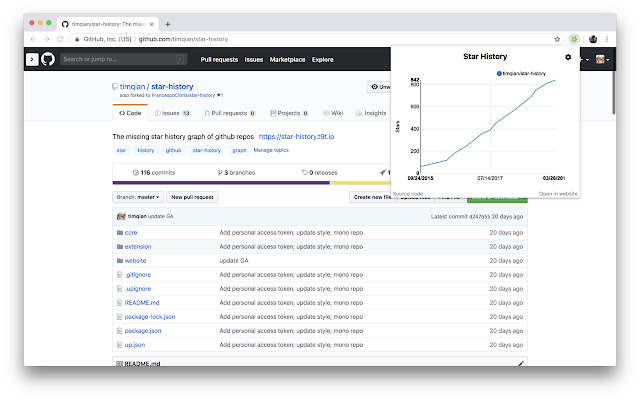This screenshot has height=400, width=640.
Task: Open the package.json file
Action: [143, 331]
